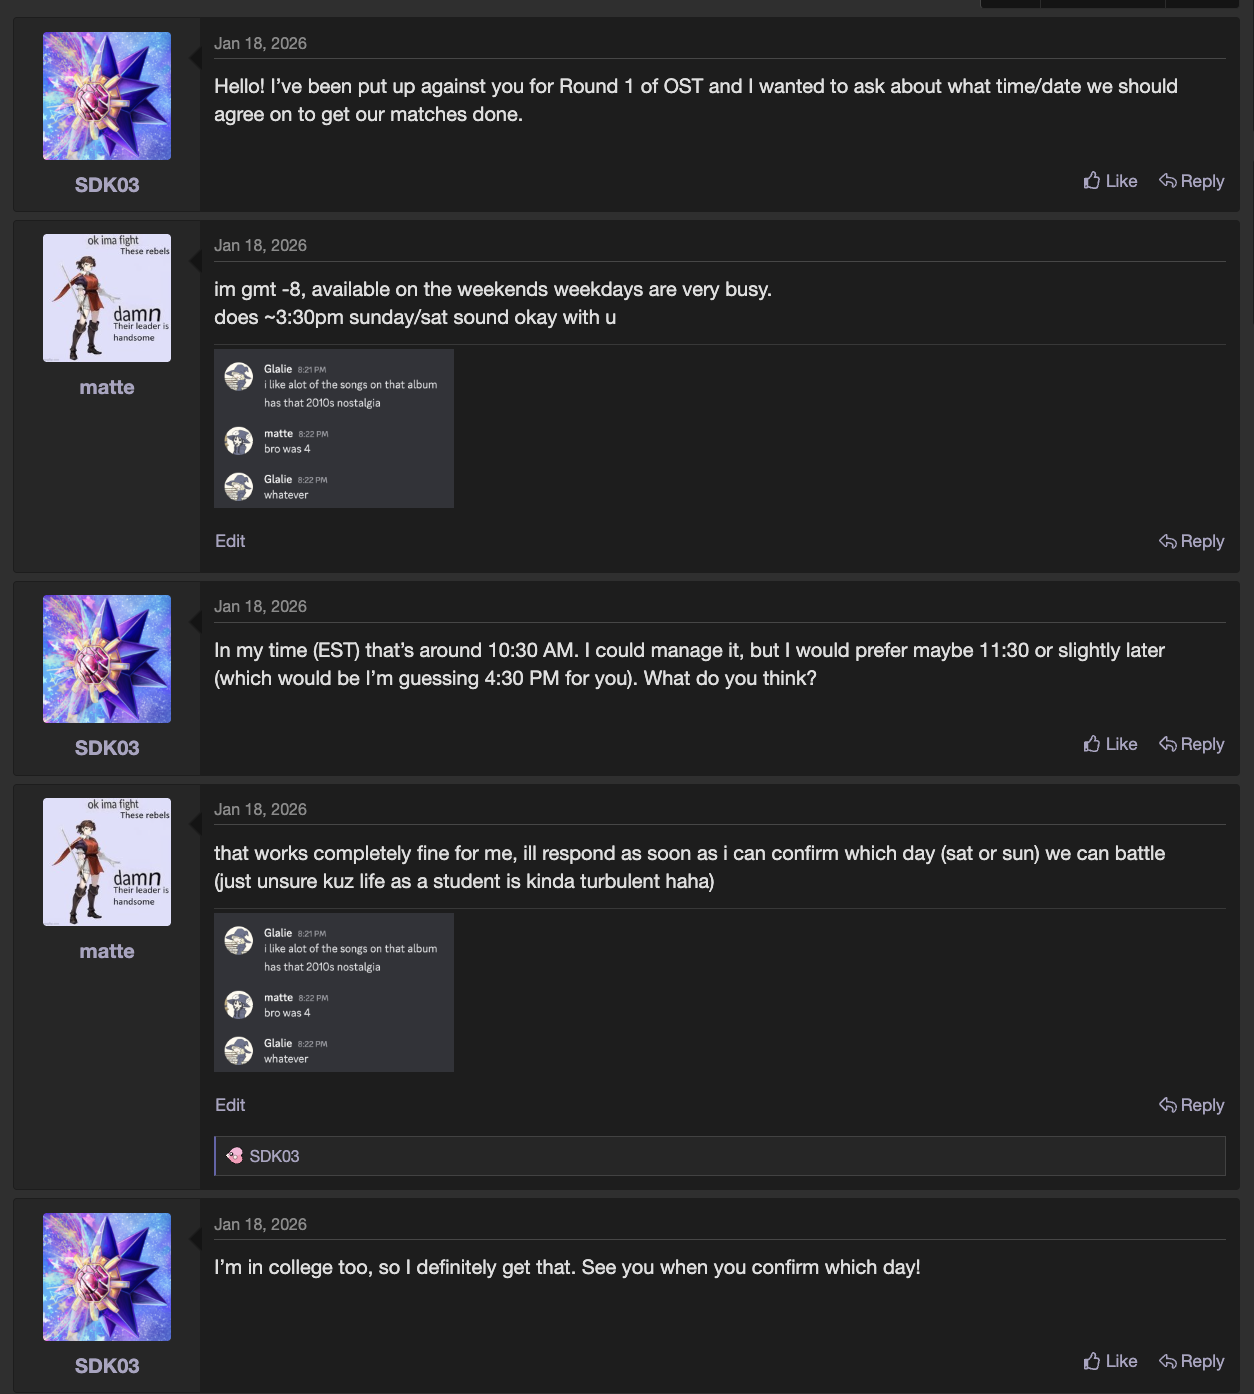Open signature image in matte's second post

point(334,992)
